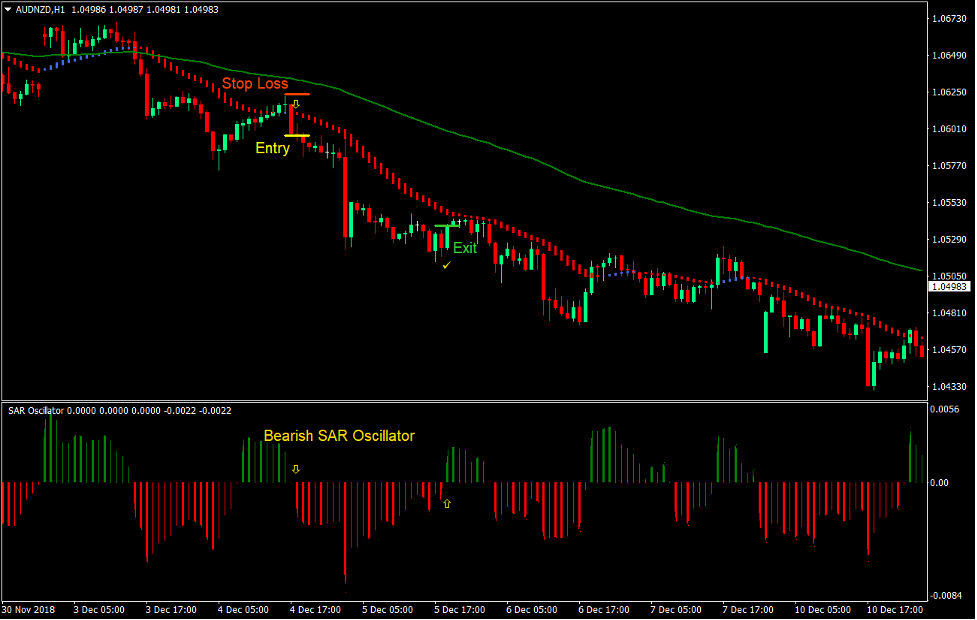
Task: Click the Bearish SAR Oscillator caption
Action: coord(340,436)
